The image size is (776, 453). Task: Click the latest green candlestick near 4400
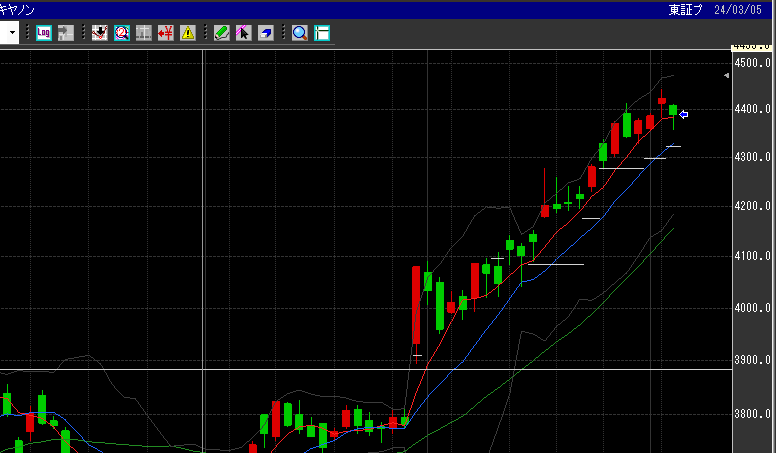pyautogui.click(x=674, y=111)
